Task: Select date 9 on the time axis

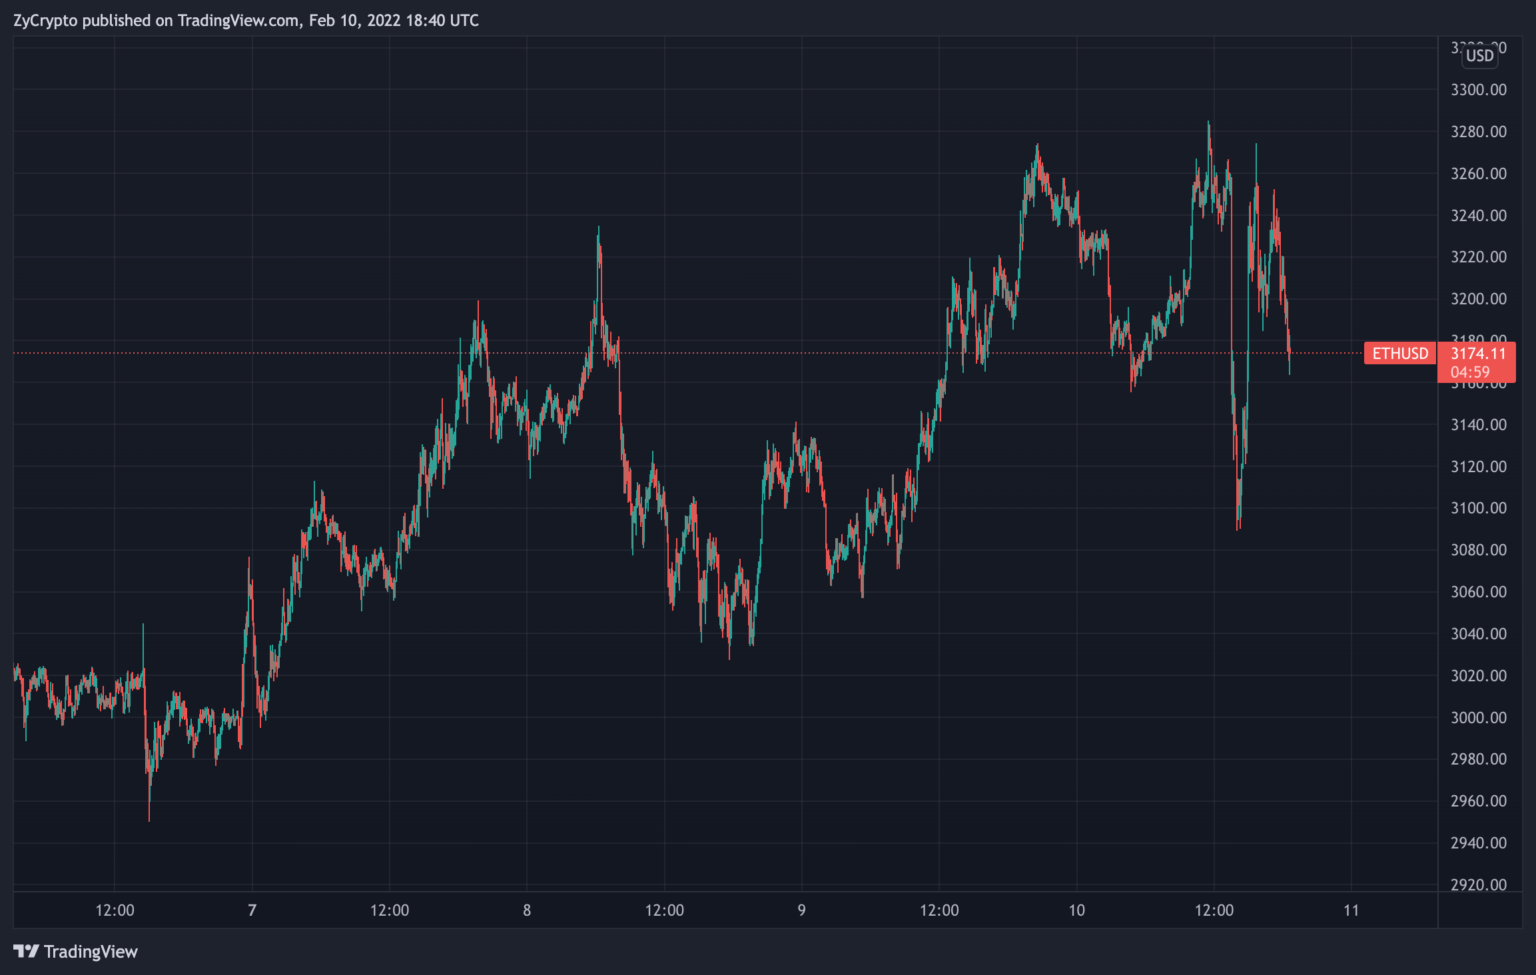Action: click(802, 910)
